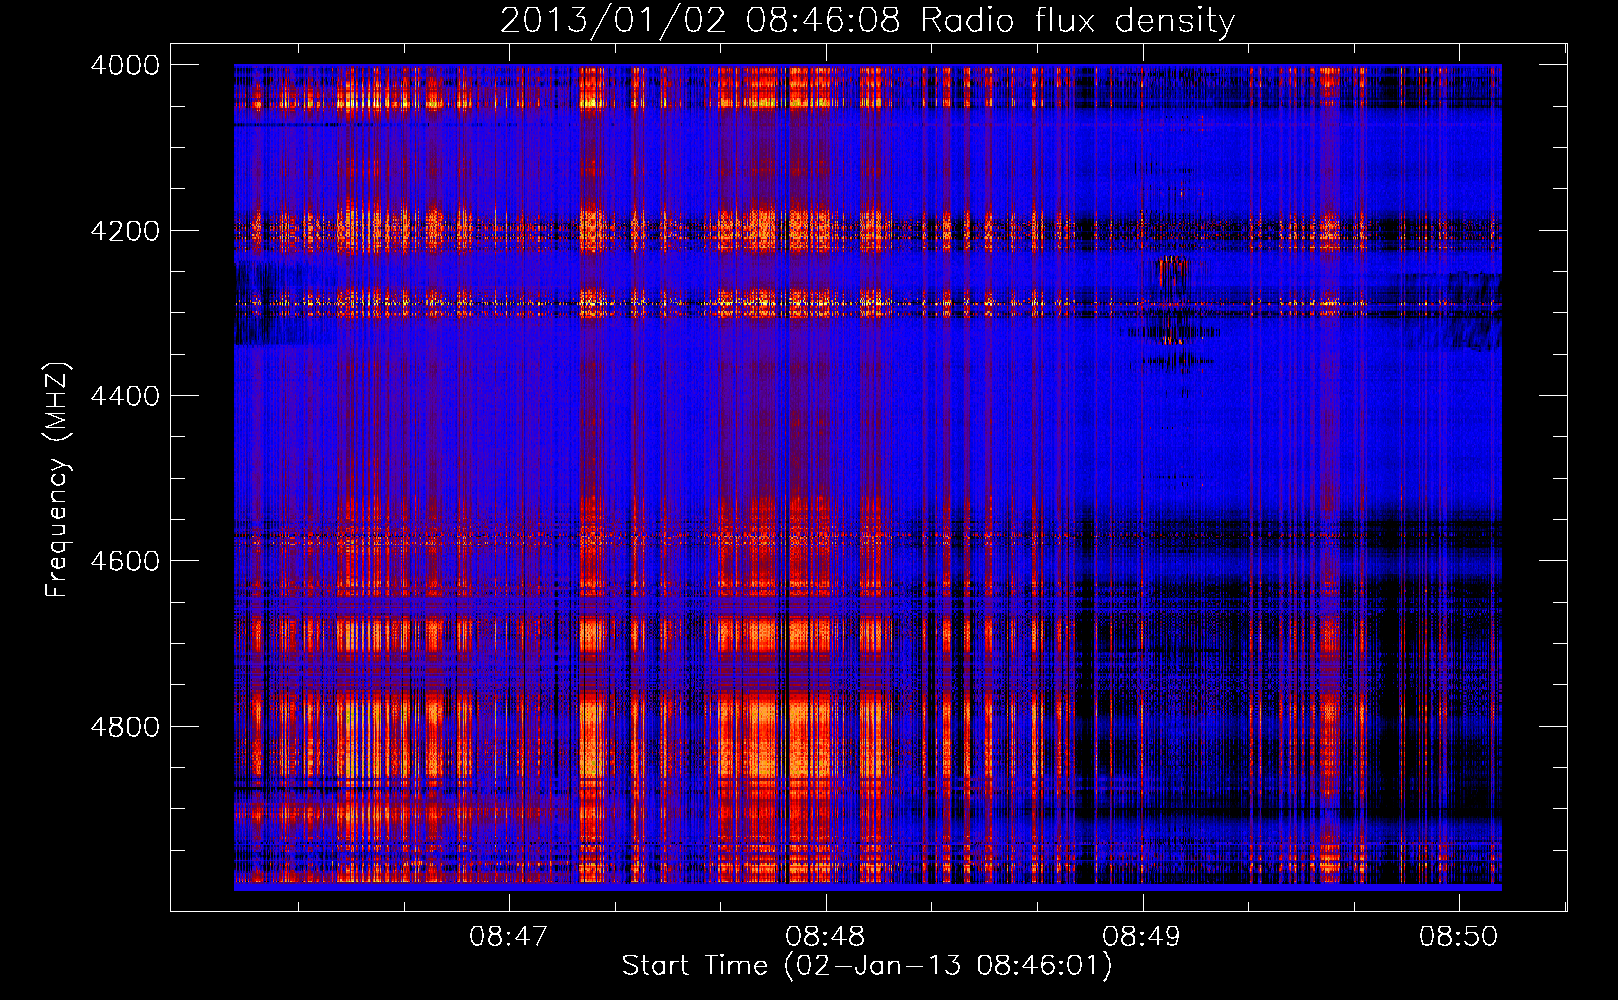
Task: Click the 4000 frequency axis label
Action: coord(125,65)
